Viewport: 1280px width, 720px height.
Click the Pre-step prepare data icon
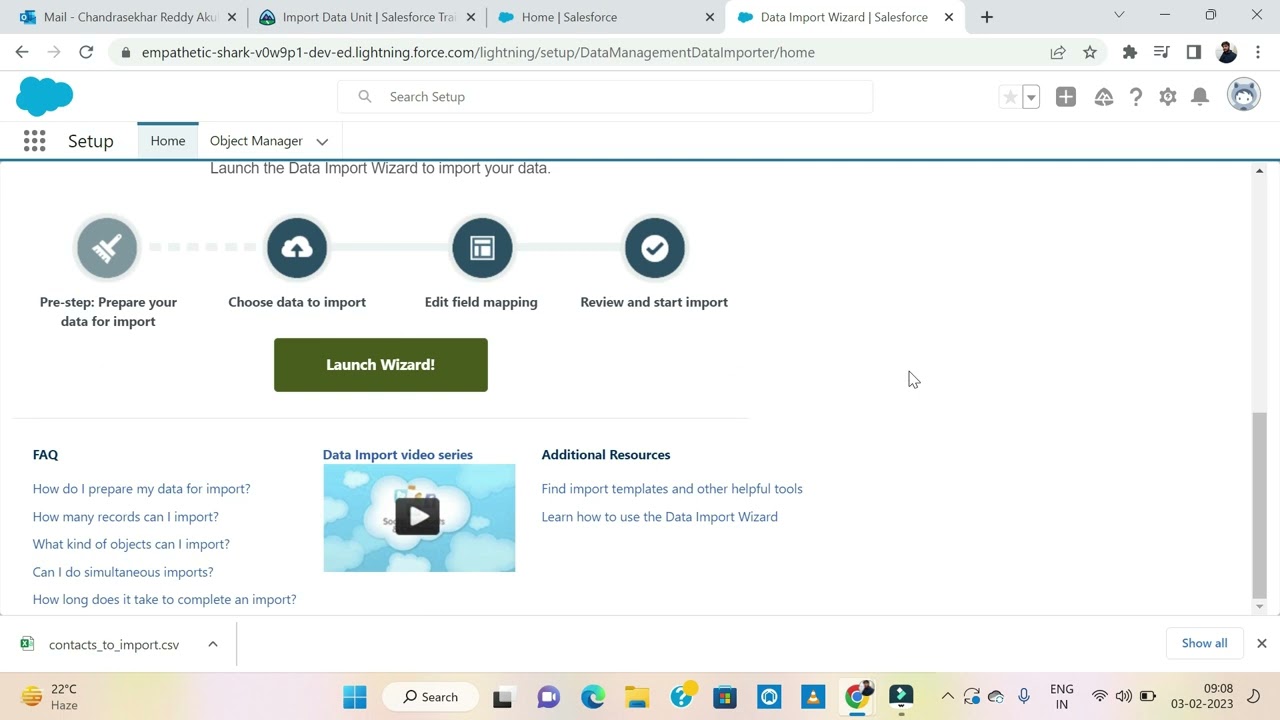coord(107,248)
